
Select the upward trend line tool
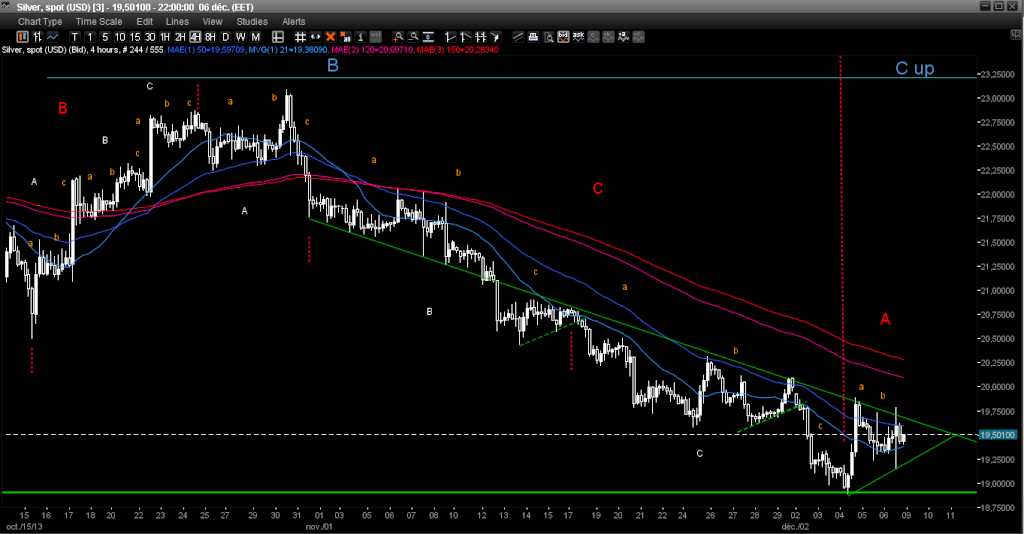[x=451, y=37]
